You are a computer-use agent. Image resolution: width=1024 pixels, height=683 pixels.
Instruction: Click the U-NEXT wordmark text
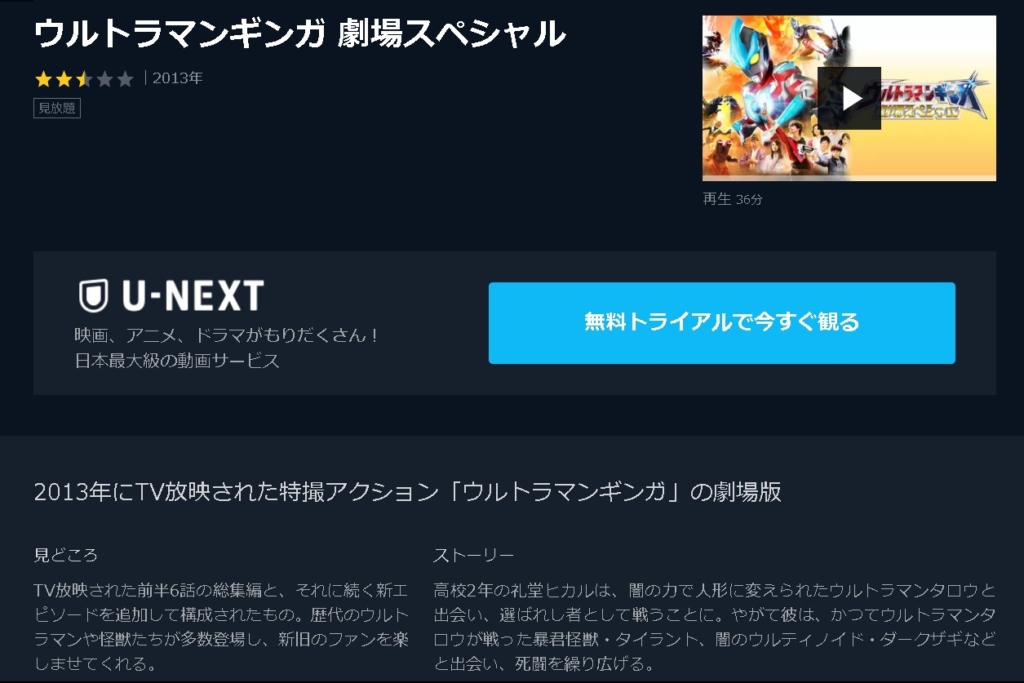click(x=193, y=296)
